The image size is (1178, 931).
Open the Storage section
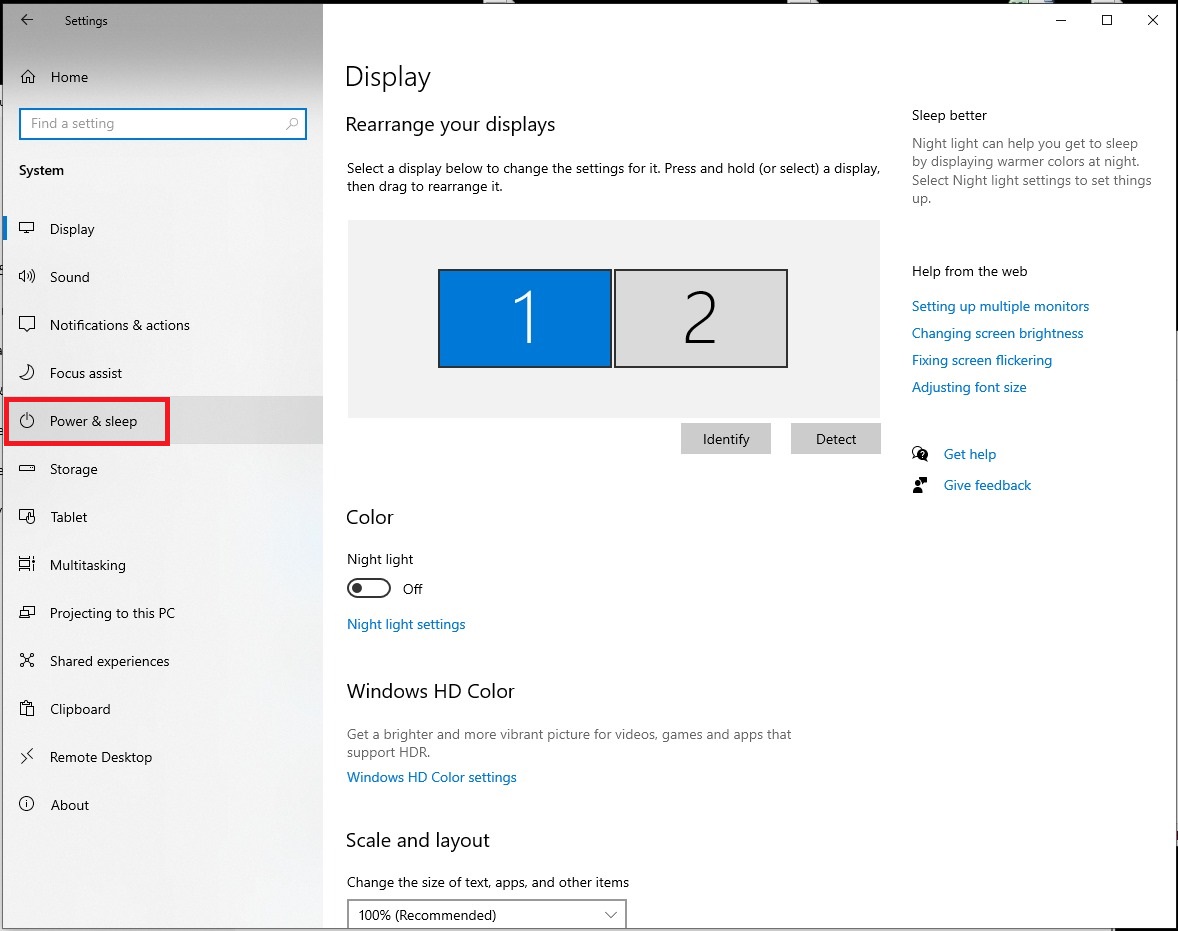pos(162,469)
